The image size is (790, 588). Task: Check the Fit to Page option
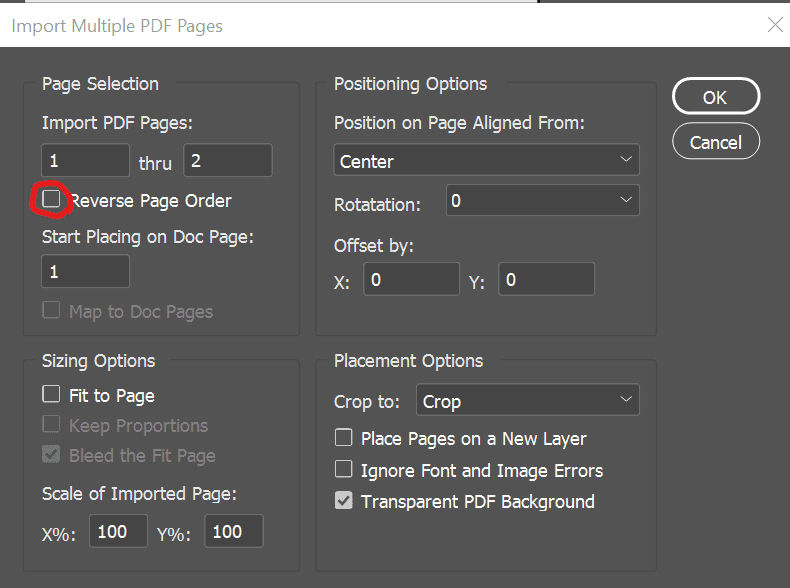pos(51,395)
